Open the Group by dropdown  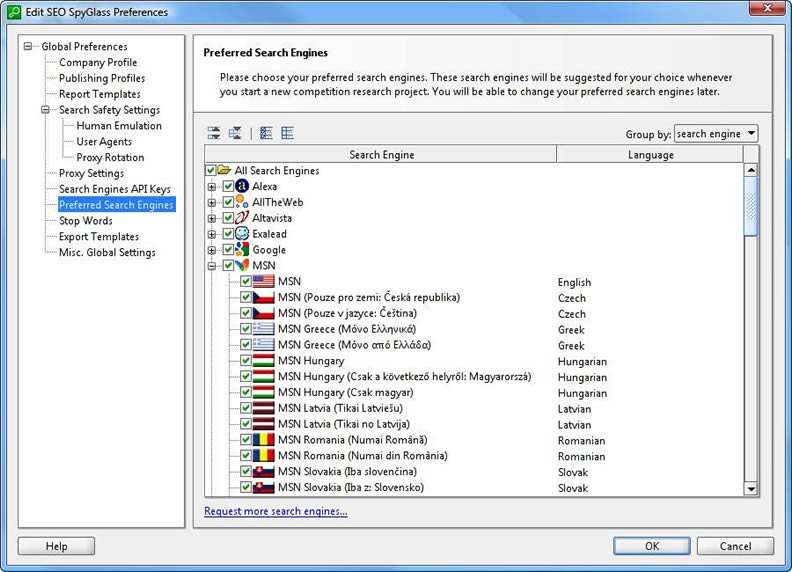(x=716, y=134)
